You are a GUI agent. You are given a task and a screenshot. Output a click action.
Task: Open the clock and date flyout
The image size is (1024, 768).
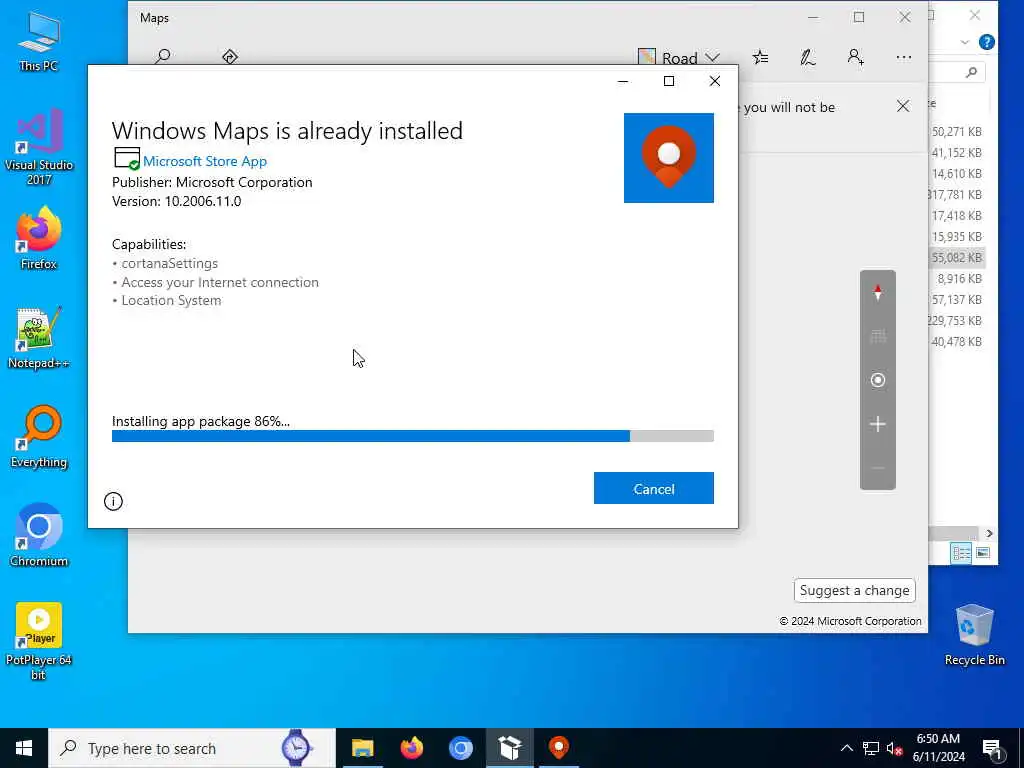click(938, 748)
